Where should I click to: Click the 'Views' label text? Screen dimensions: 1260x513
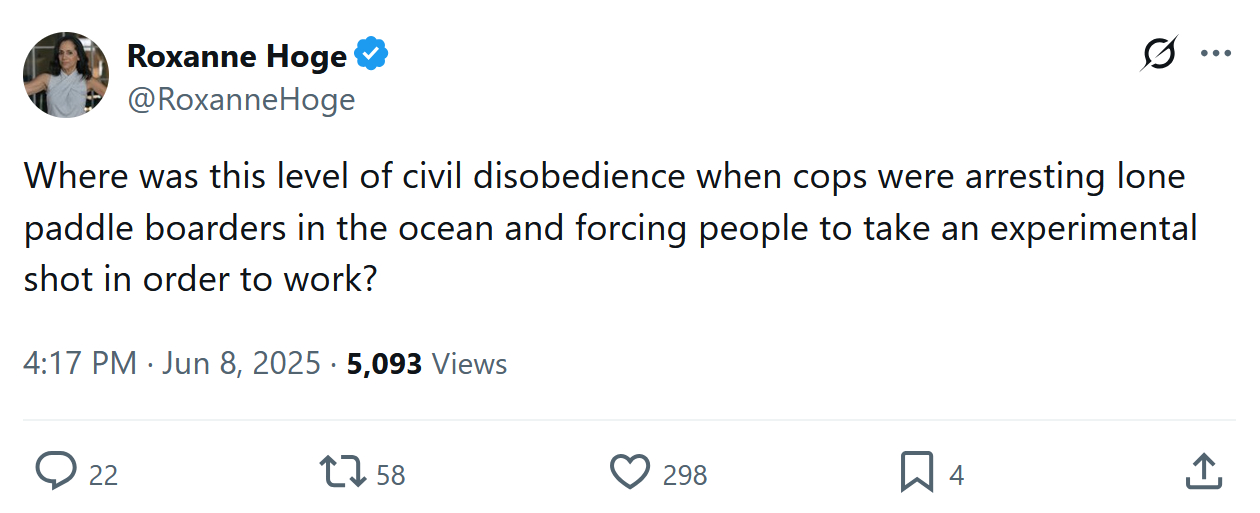click(x=469, y=364)
